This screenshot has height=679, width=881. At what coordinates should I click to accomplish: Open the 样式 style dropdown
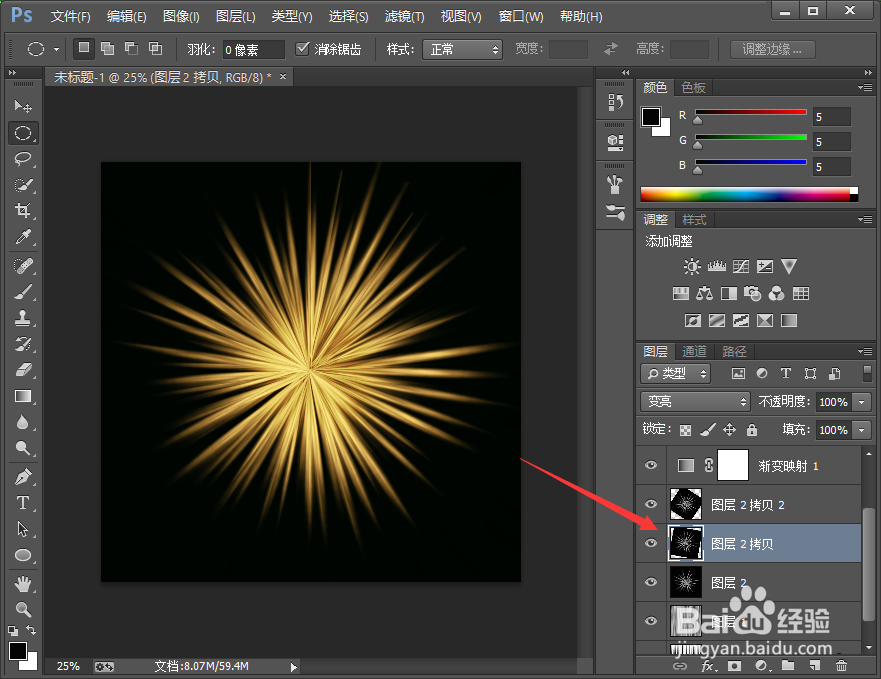point(462,49)
